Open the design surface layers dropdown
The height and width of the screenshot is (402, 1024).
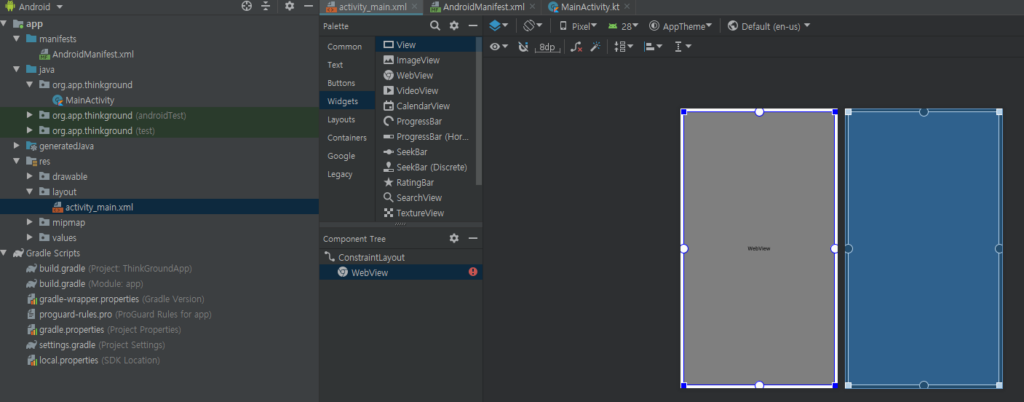pyautogui.click(x=499, y=26)
